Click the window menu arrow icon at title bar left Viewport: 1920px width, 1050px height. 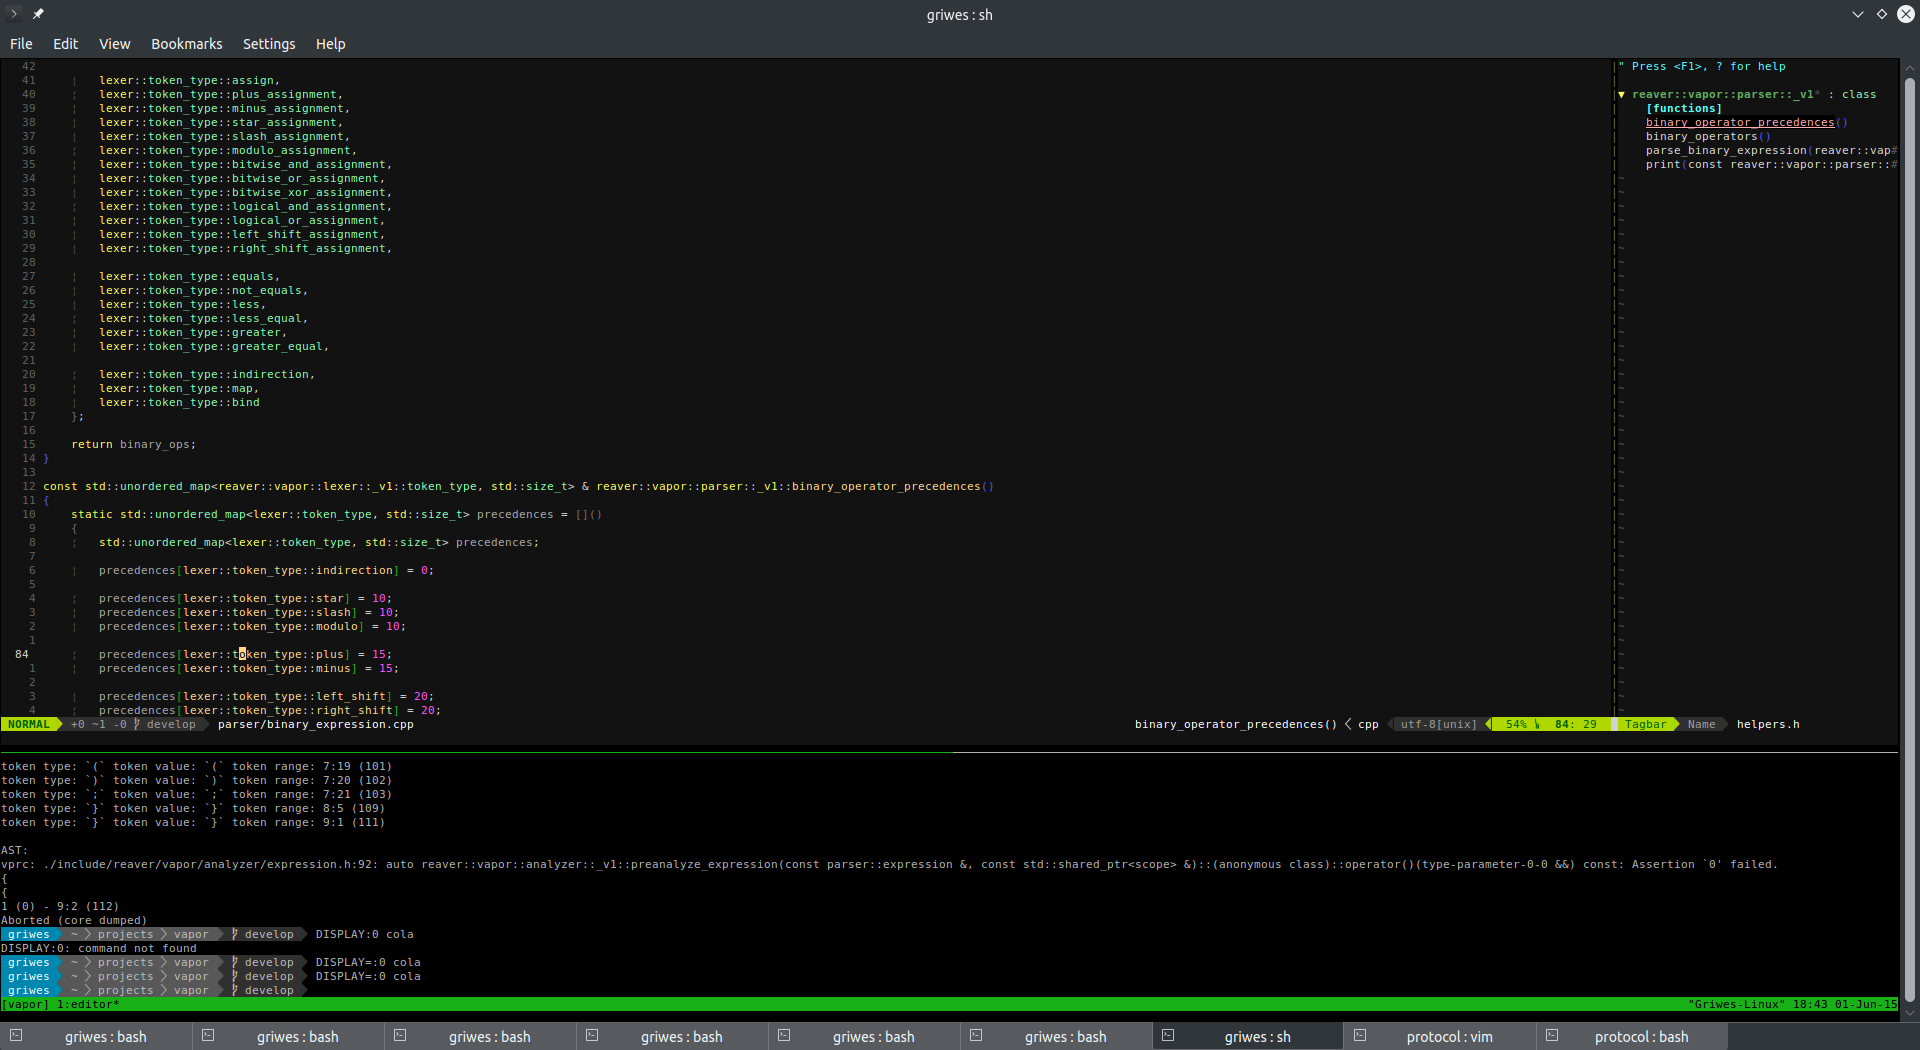pos(14,14)
